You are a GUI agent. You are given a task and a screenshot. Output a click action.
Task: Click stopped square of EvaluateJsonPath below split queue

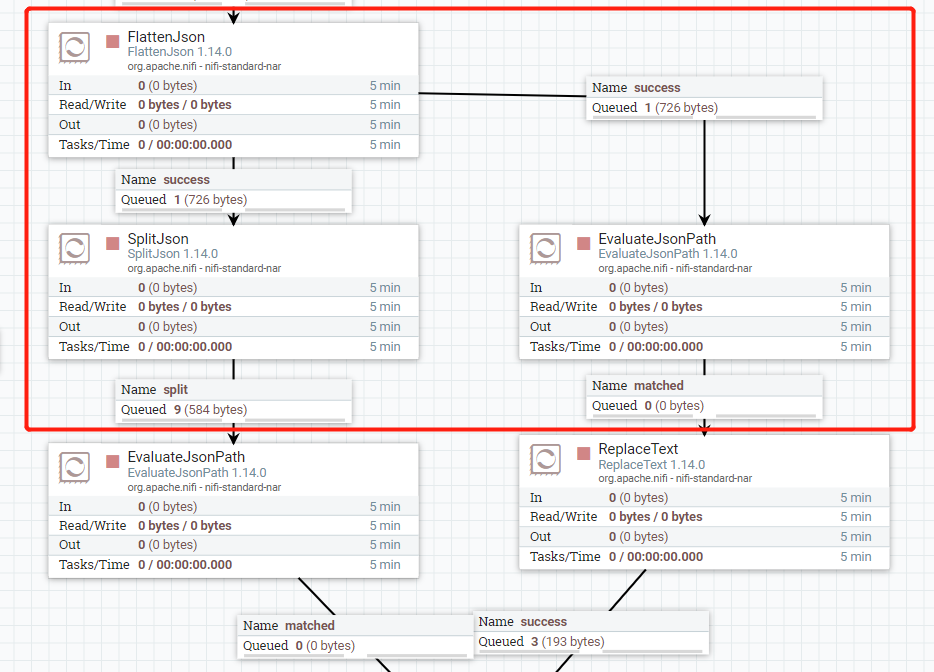[x=113, y=462]
